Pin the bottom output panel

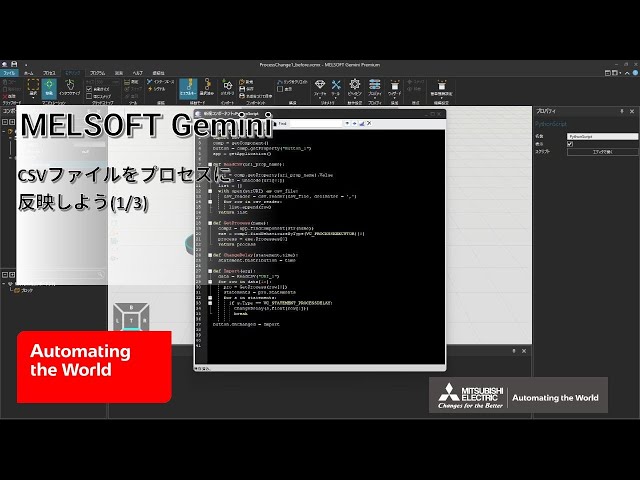[514, 351]
